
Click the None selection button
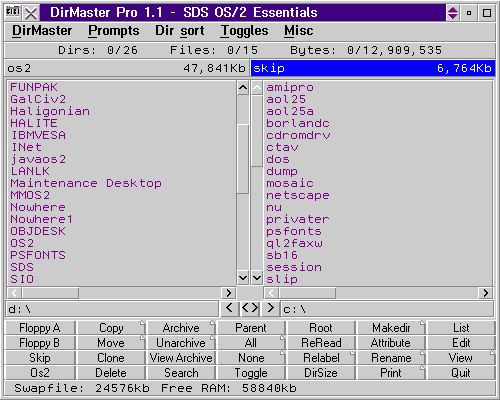[251, 358]
